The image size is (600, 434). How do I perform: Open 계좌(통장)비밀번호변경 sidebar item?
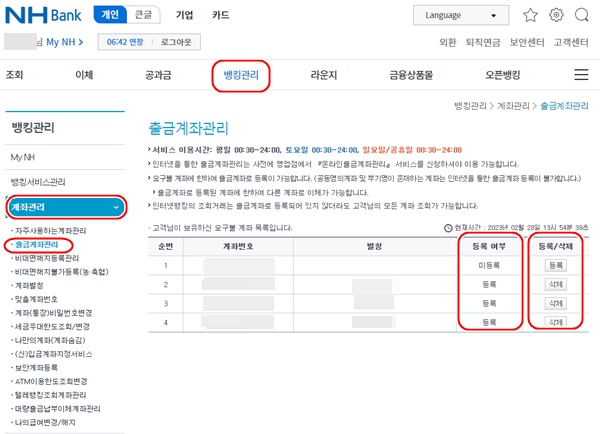coord(53,313)
